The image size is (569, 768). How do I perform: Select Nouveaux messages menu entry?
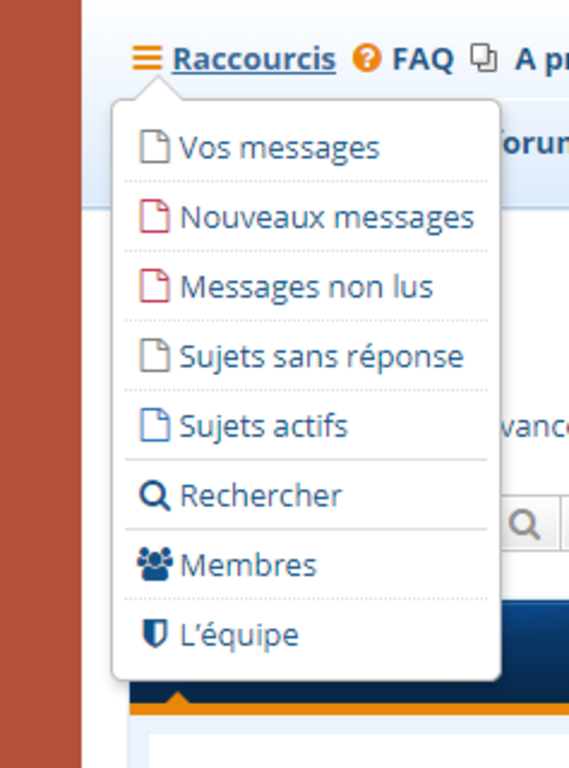click(306, 217)
